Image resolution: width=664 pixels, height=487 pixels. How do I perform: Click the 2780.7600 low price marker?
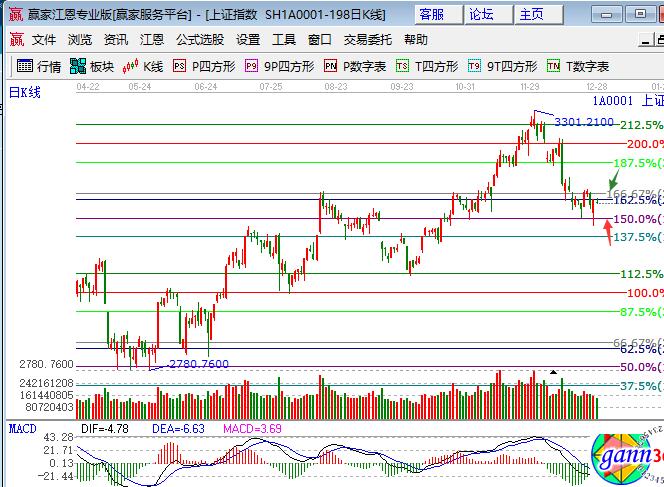click(x=198, y=364)
